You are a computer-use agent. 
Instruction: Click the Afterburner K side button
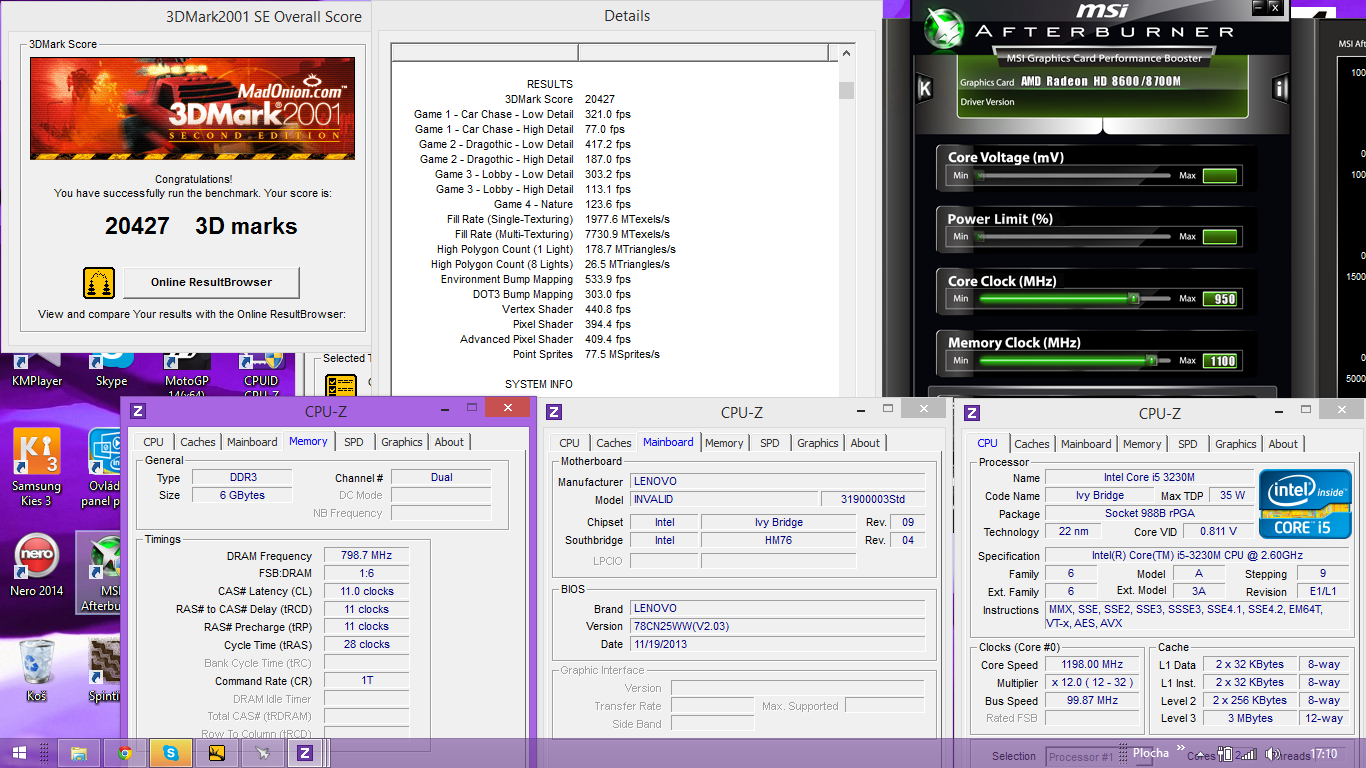coord(925,89)
